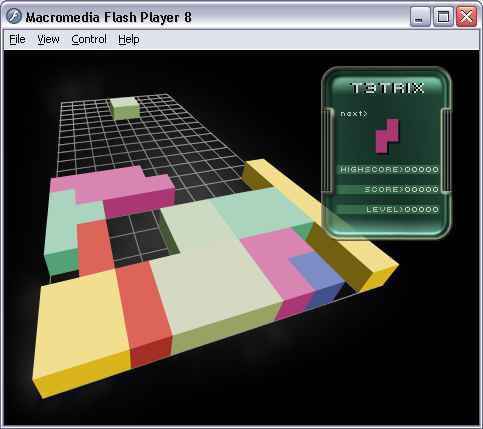This screenshot has height=429, width=483.
Task: Click the LEVEL display bar
Action: pyautogui.click(x=388, y=209)
